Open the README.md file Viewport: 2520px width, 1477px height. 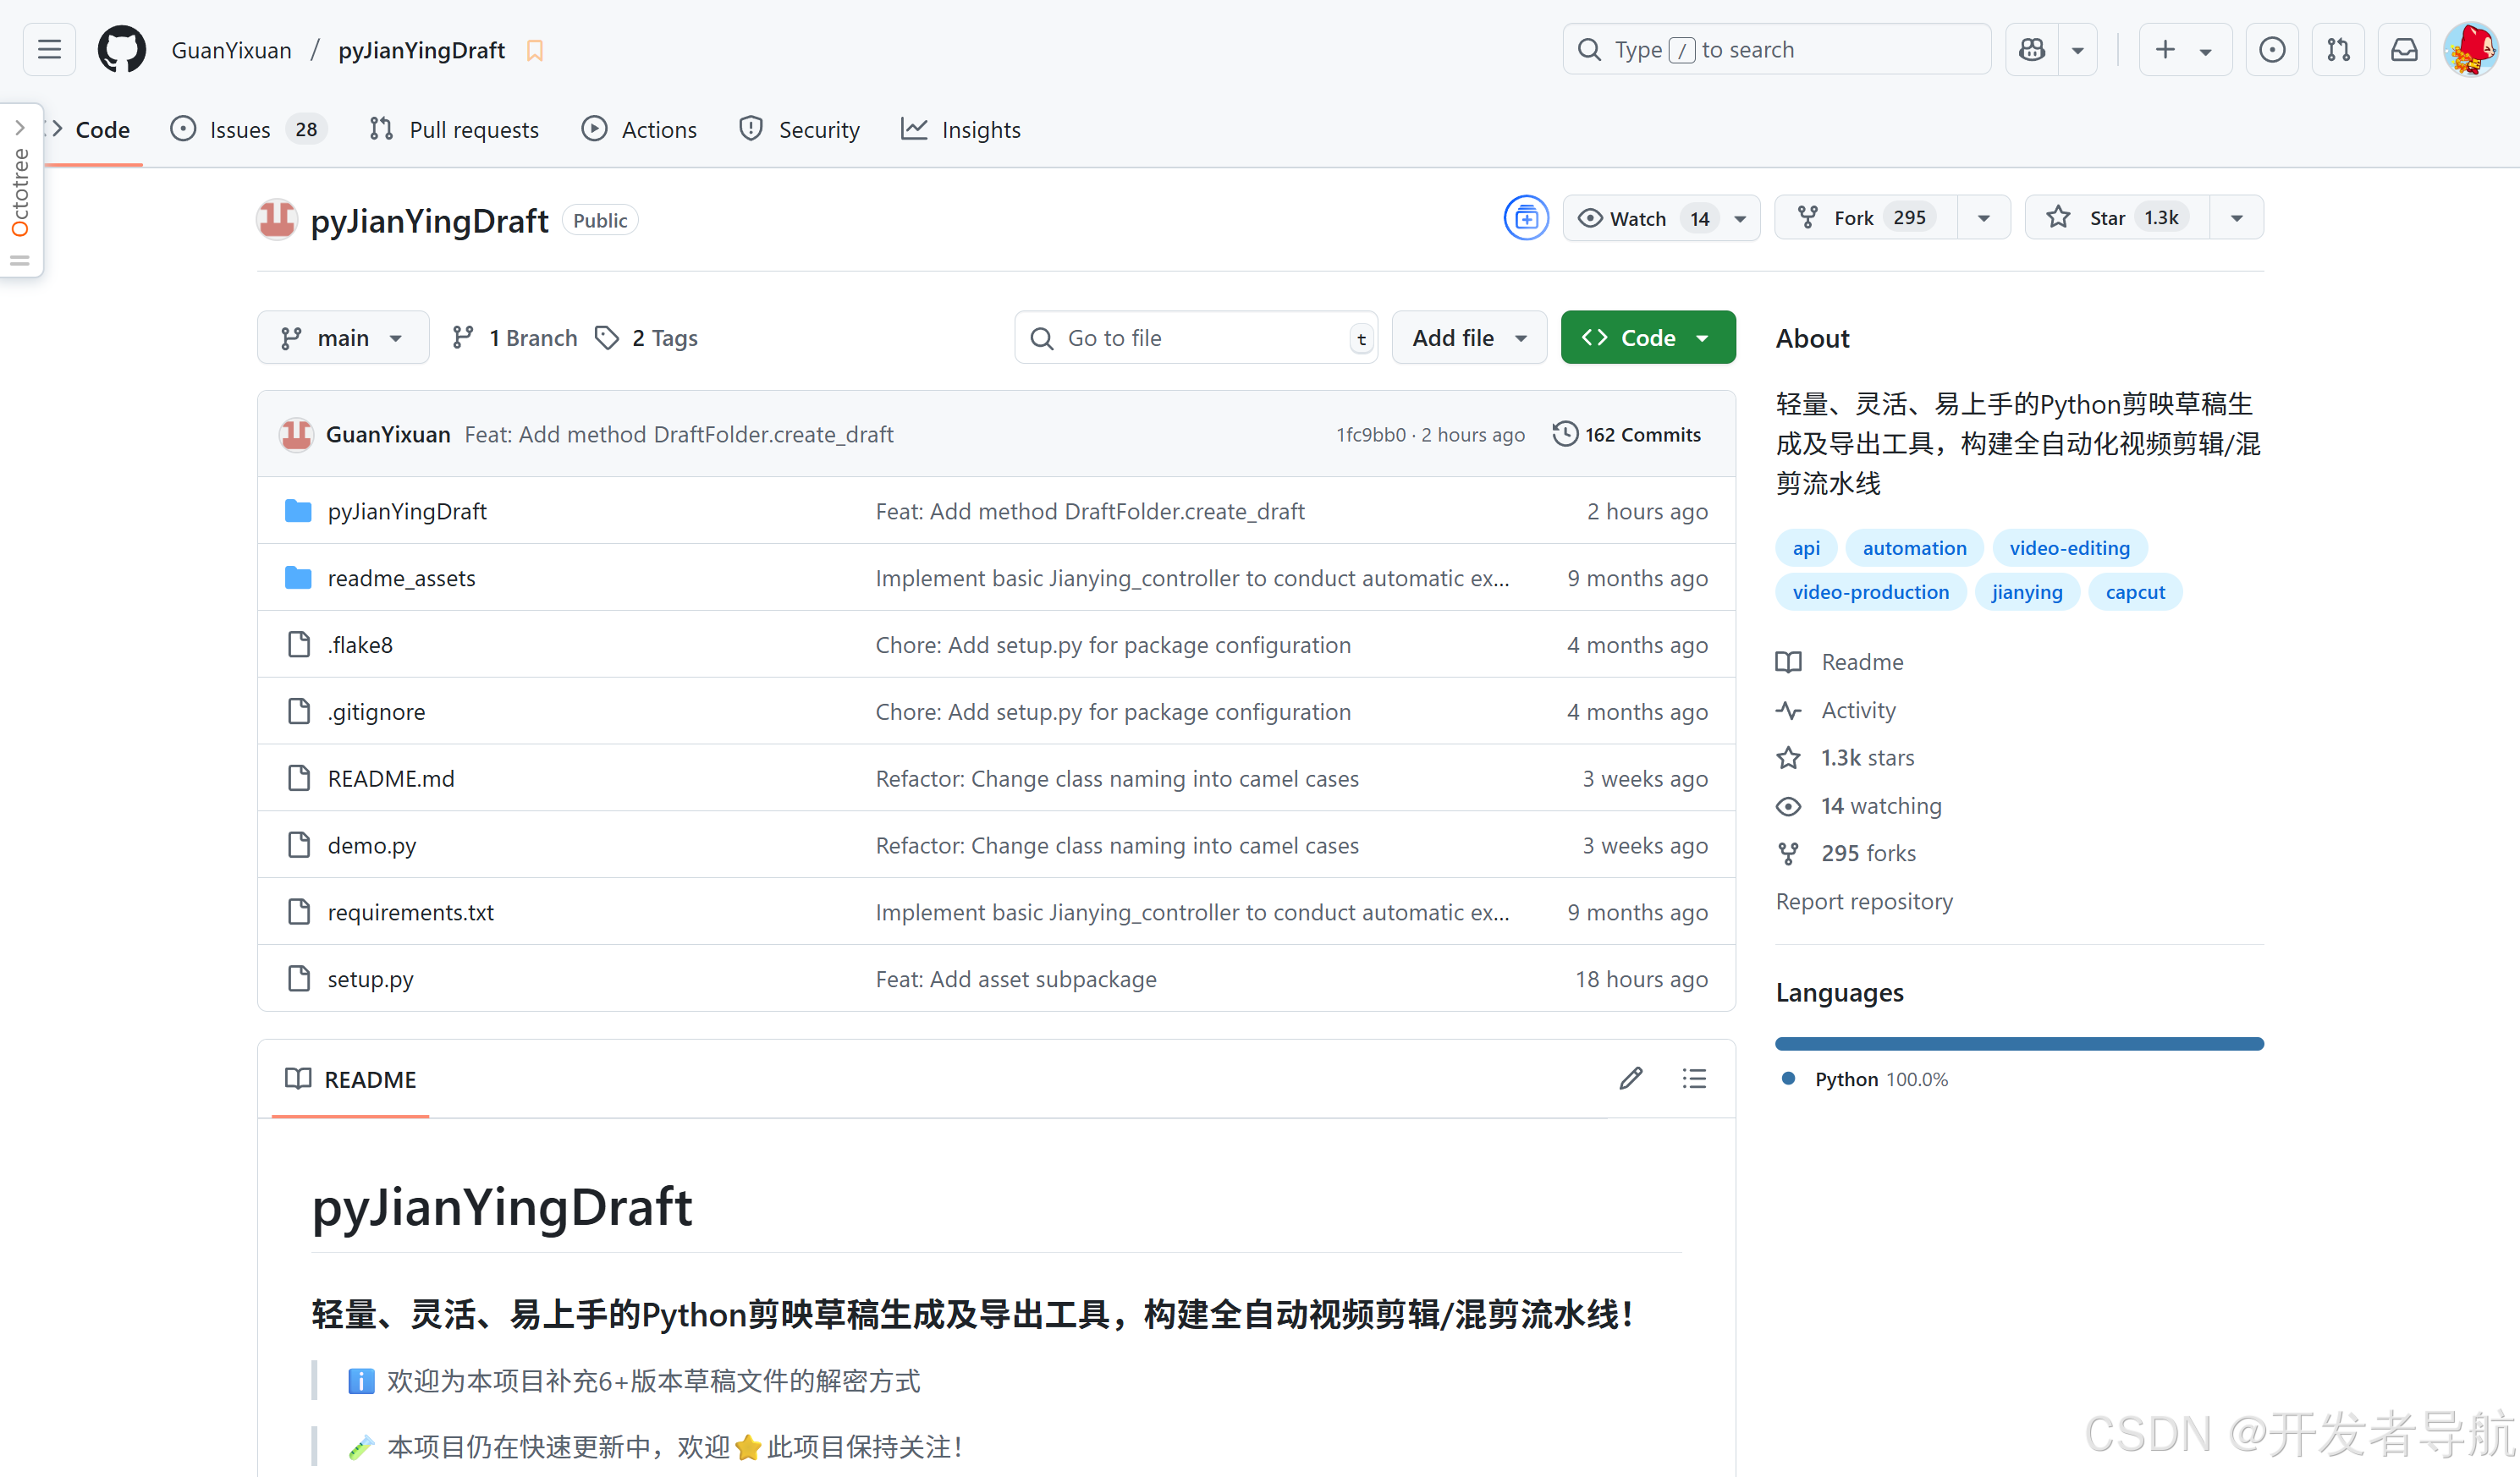(391, 780)
